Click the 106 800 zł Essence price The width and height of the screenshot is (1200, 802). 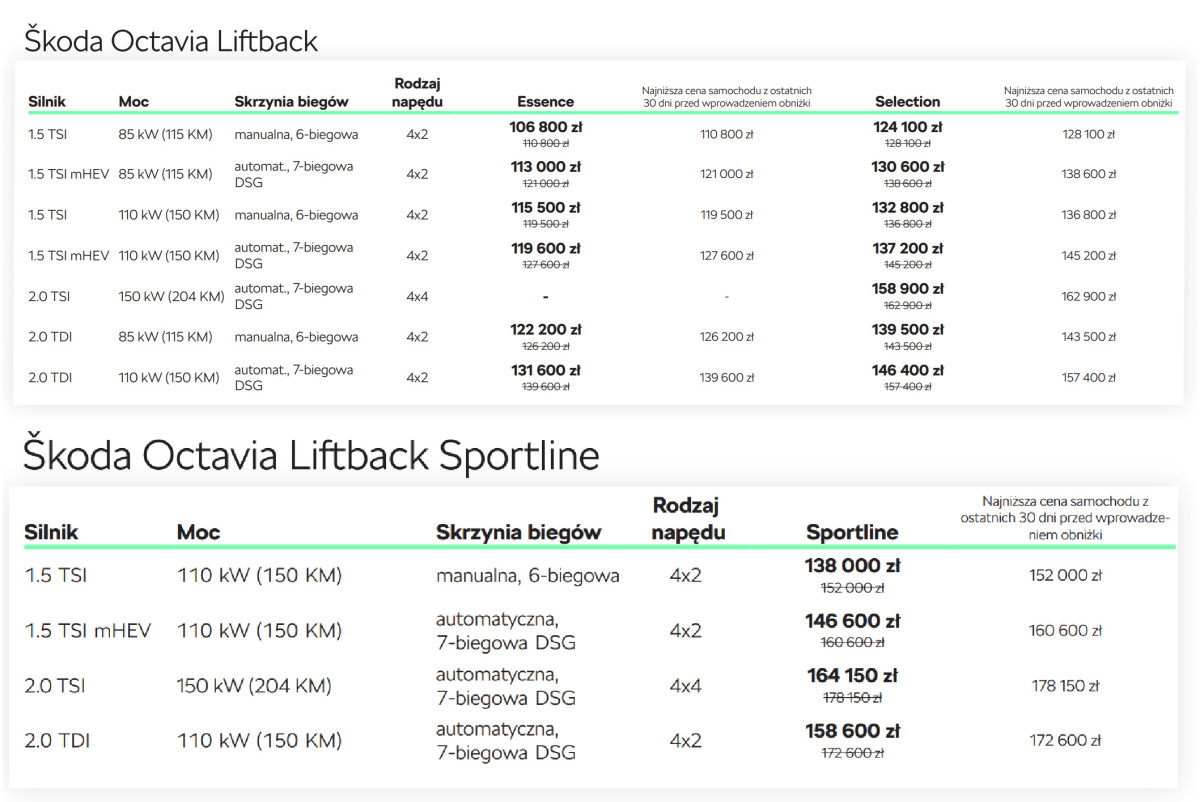pyautogui.click(x=545, y=127)
